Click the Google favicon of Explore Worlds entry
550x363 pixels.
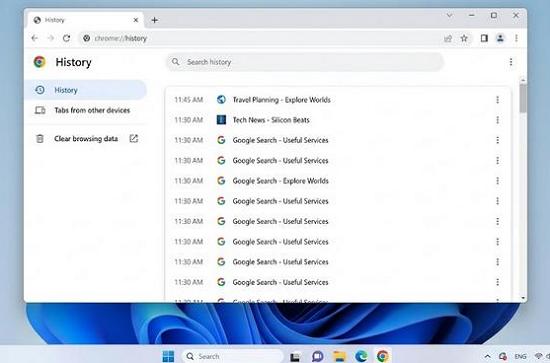[x=221, y=181]
